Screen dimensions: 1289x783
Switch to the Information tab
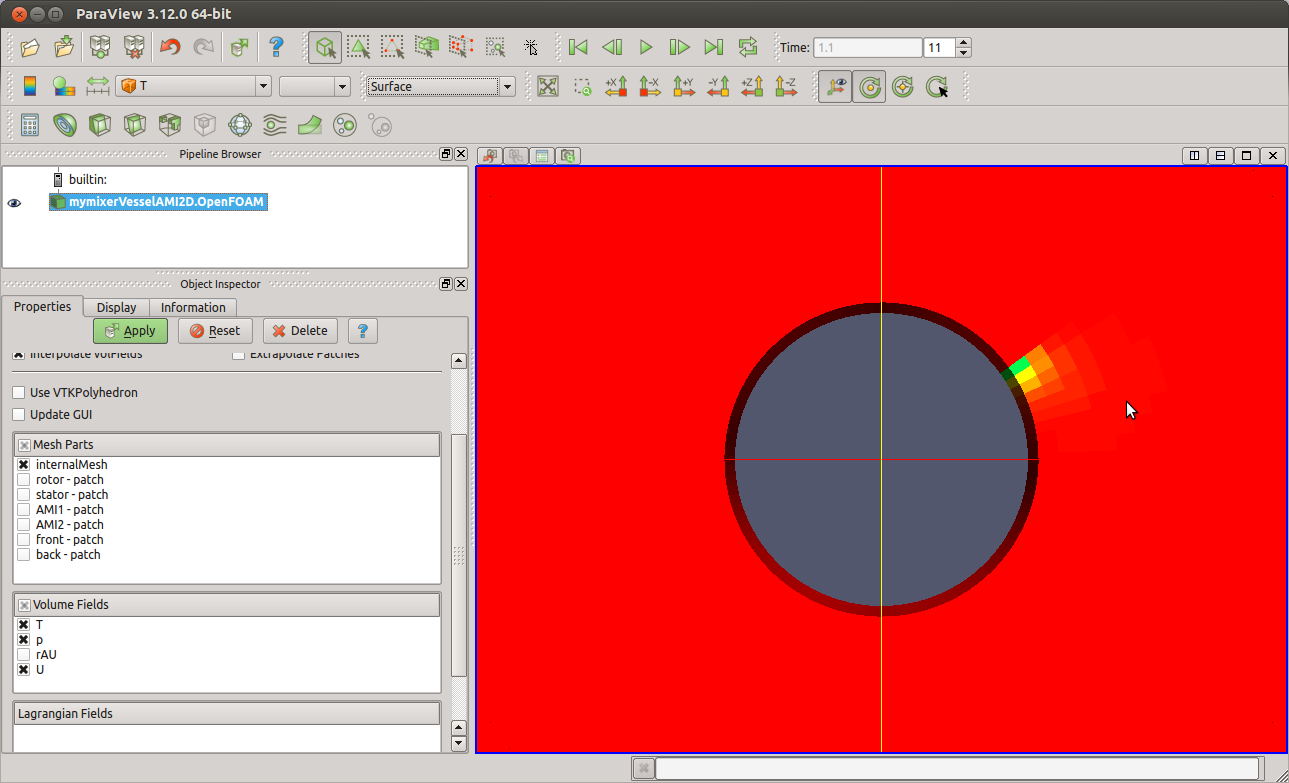(x=193, y=307)
